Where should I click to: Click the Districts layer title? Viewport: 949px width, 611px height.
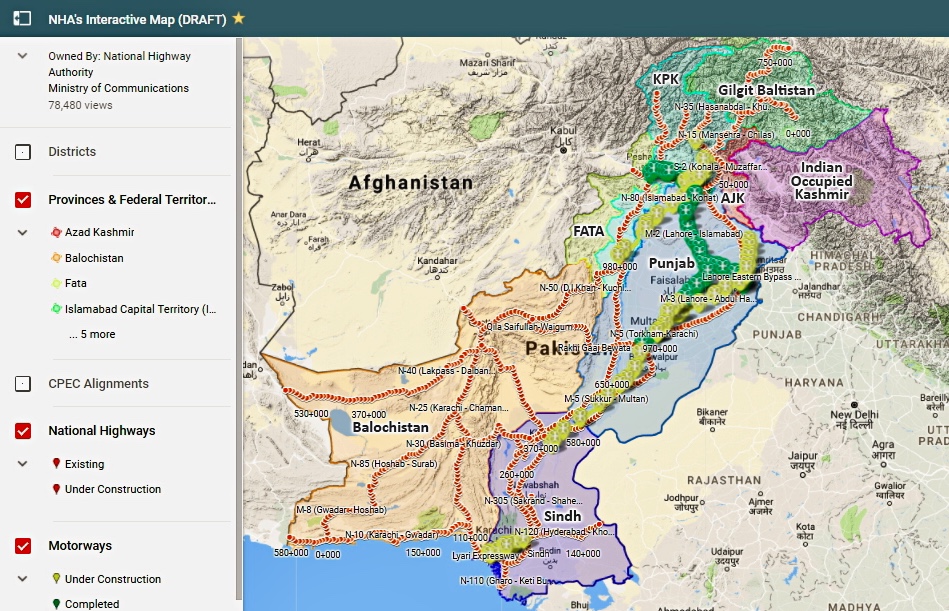click(72, 151)
